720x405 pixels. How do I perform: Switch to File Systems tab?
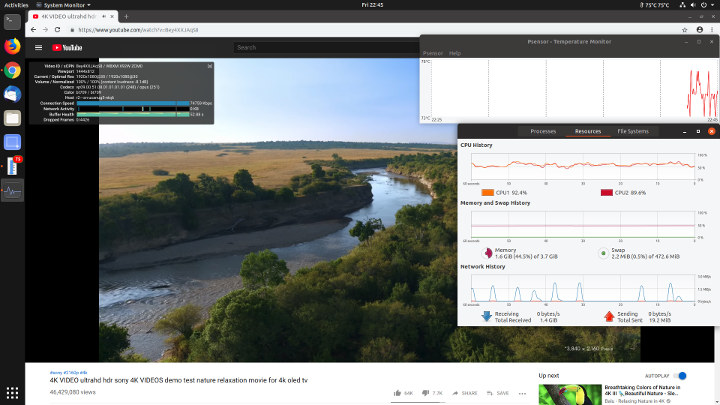click(633, 131)
